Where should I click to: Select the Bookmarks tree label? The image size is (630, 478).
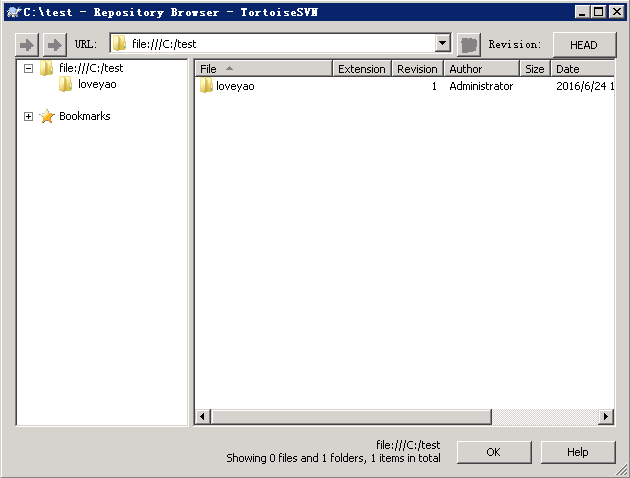pyautogui.click(x=85, y=116)
